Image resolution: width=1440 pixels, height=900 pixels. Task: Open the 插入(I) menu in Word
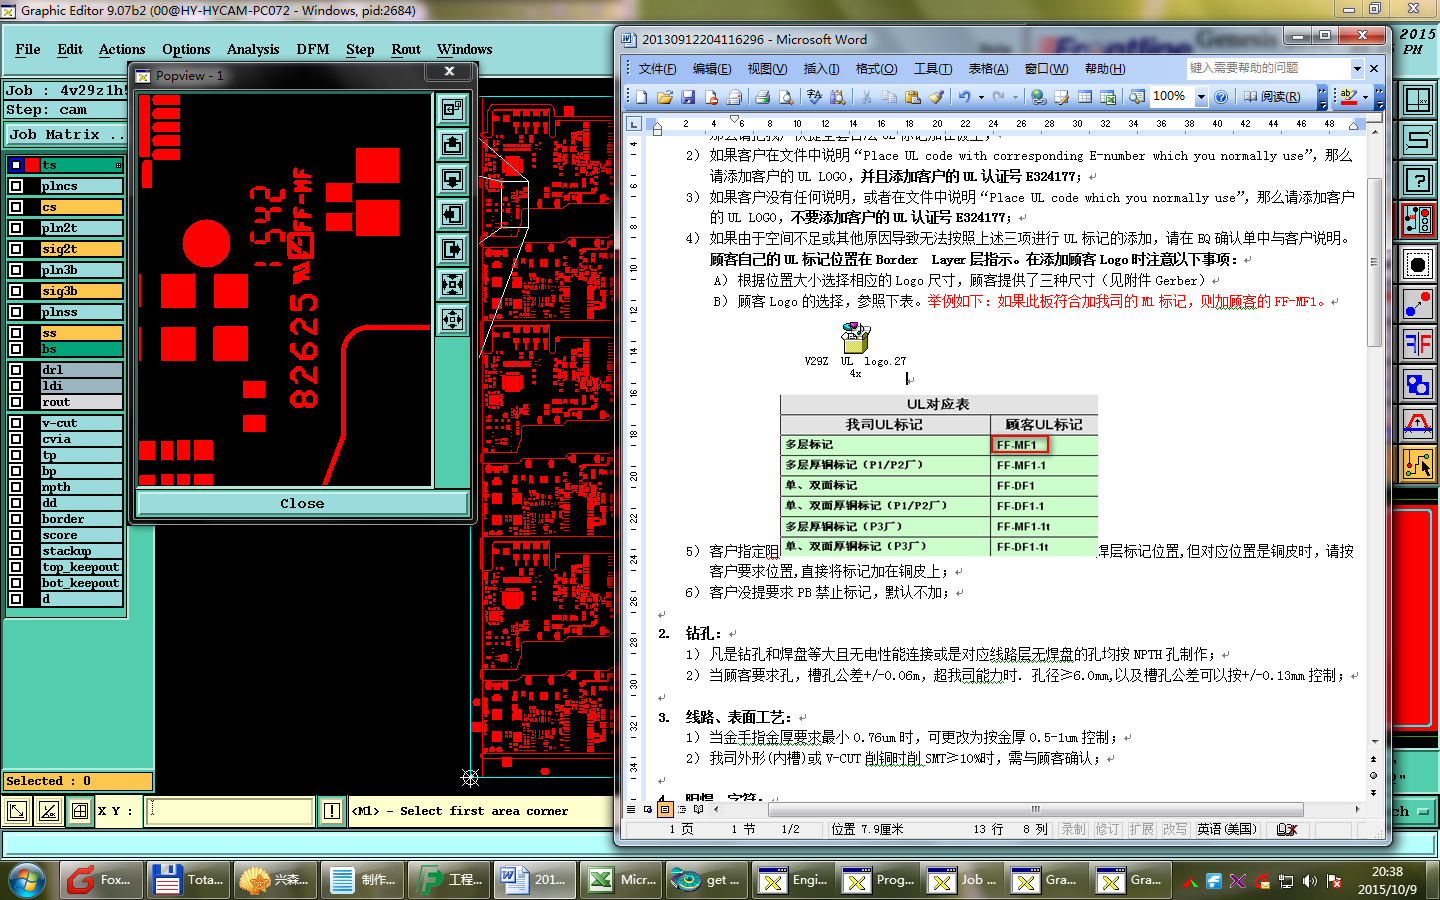[821, 69]
